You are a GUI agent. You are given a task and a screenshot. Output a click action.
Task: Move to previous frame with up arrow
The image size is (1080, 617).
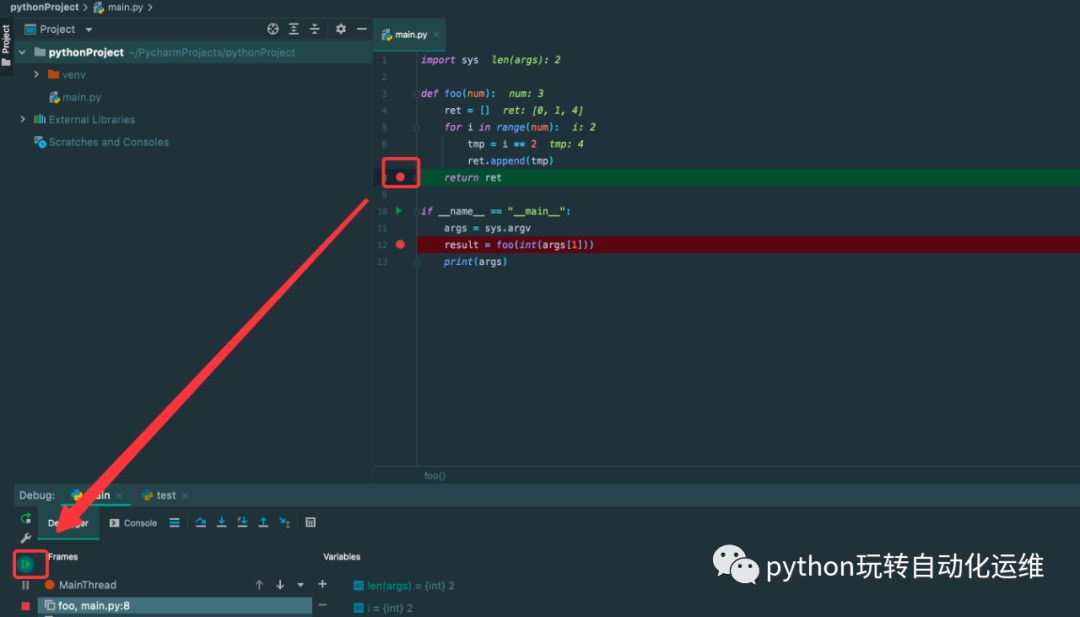coord(259,585)
